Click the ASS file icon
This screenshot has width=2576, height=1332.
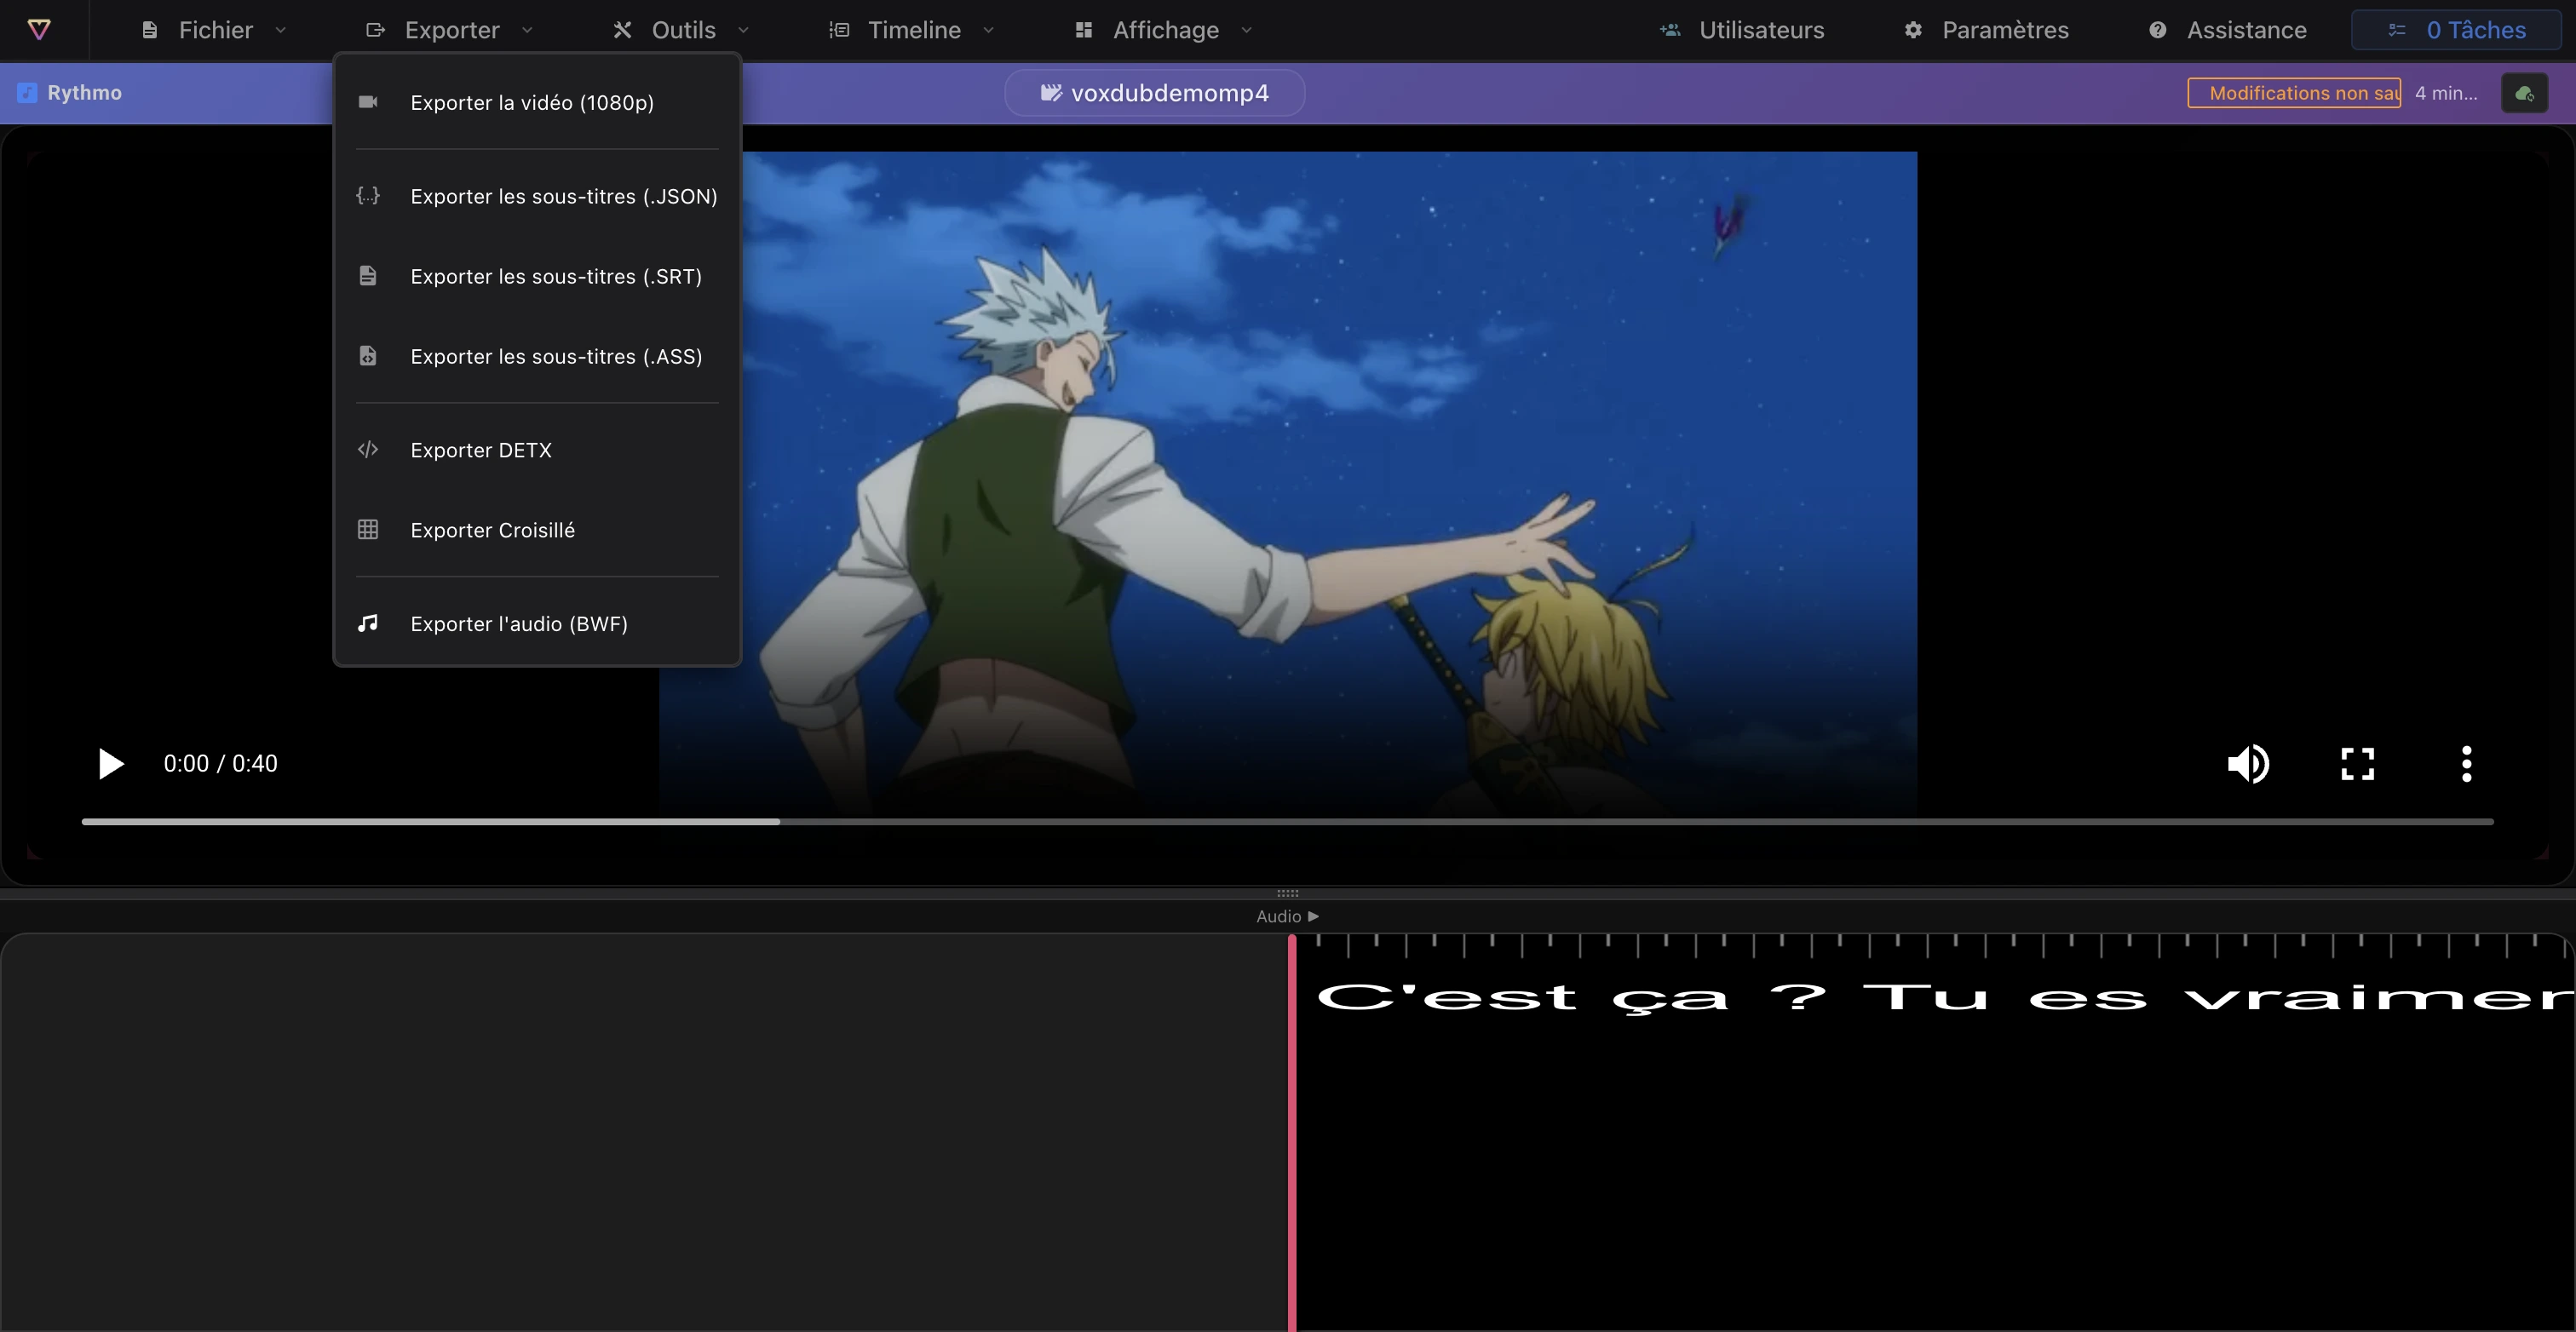pyautogui.click(x=368, y=356)
